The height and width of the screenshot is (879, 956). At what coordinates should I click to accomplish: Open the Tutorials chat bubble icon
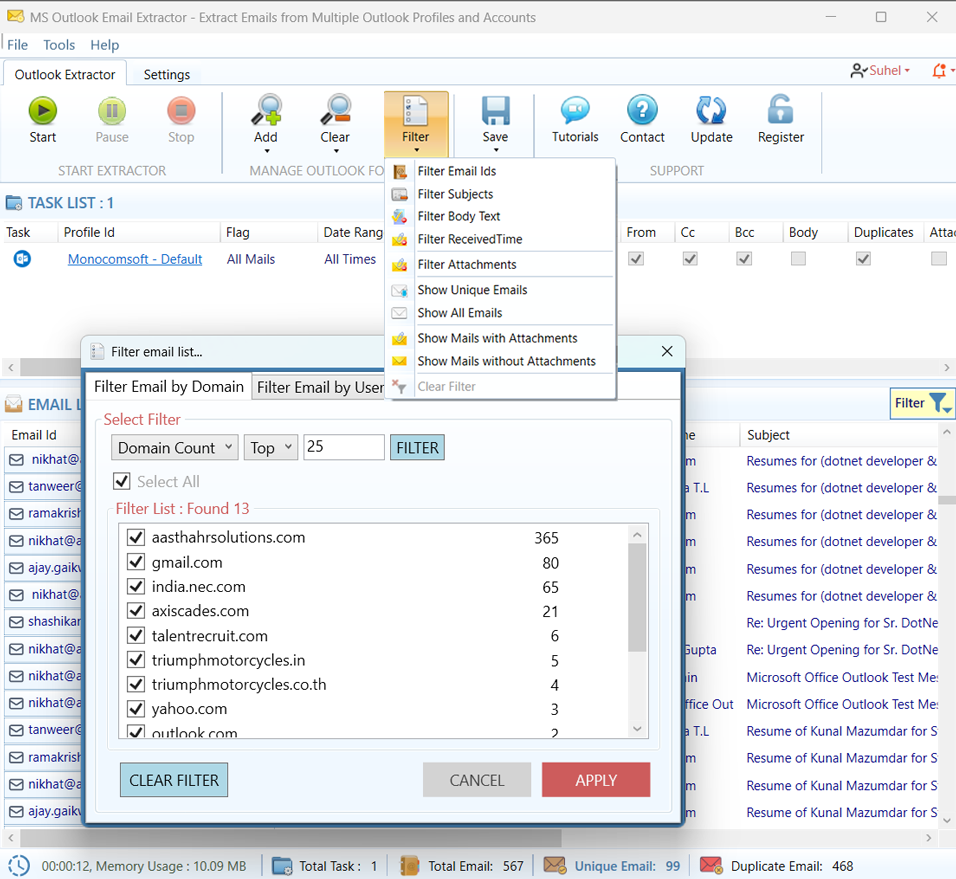point(575,110)
